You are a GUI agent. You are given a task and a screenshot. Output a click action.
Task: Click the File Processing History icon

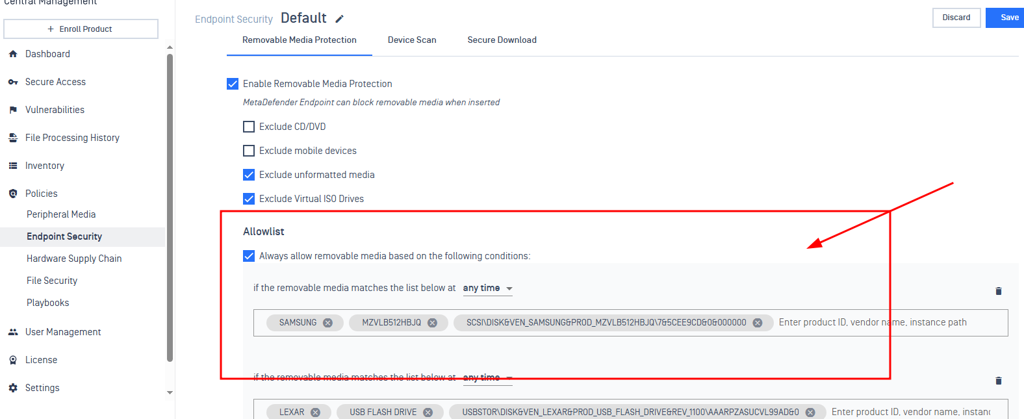click(12, 138)
